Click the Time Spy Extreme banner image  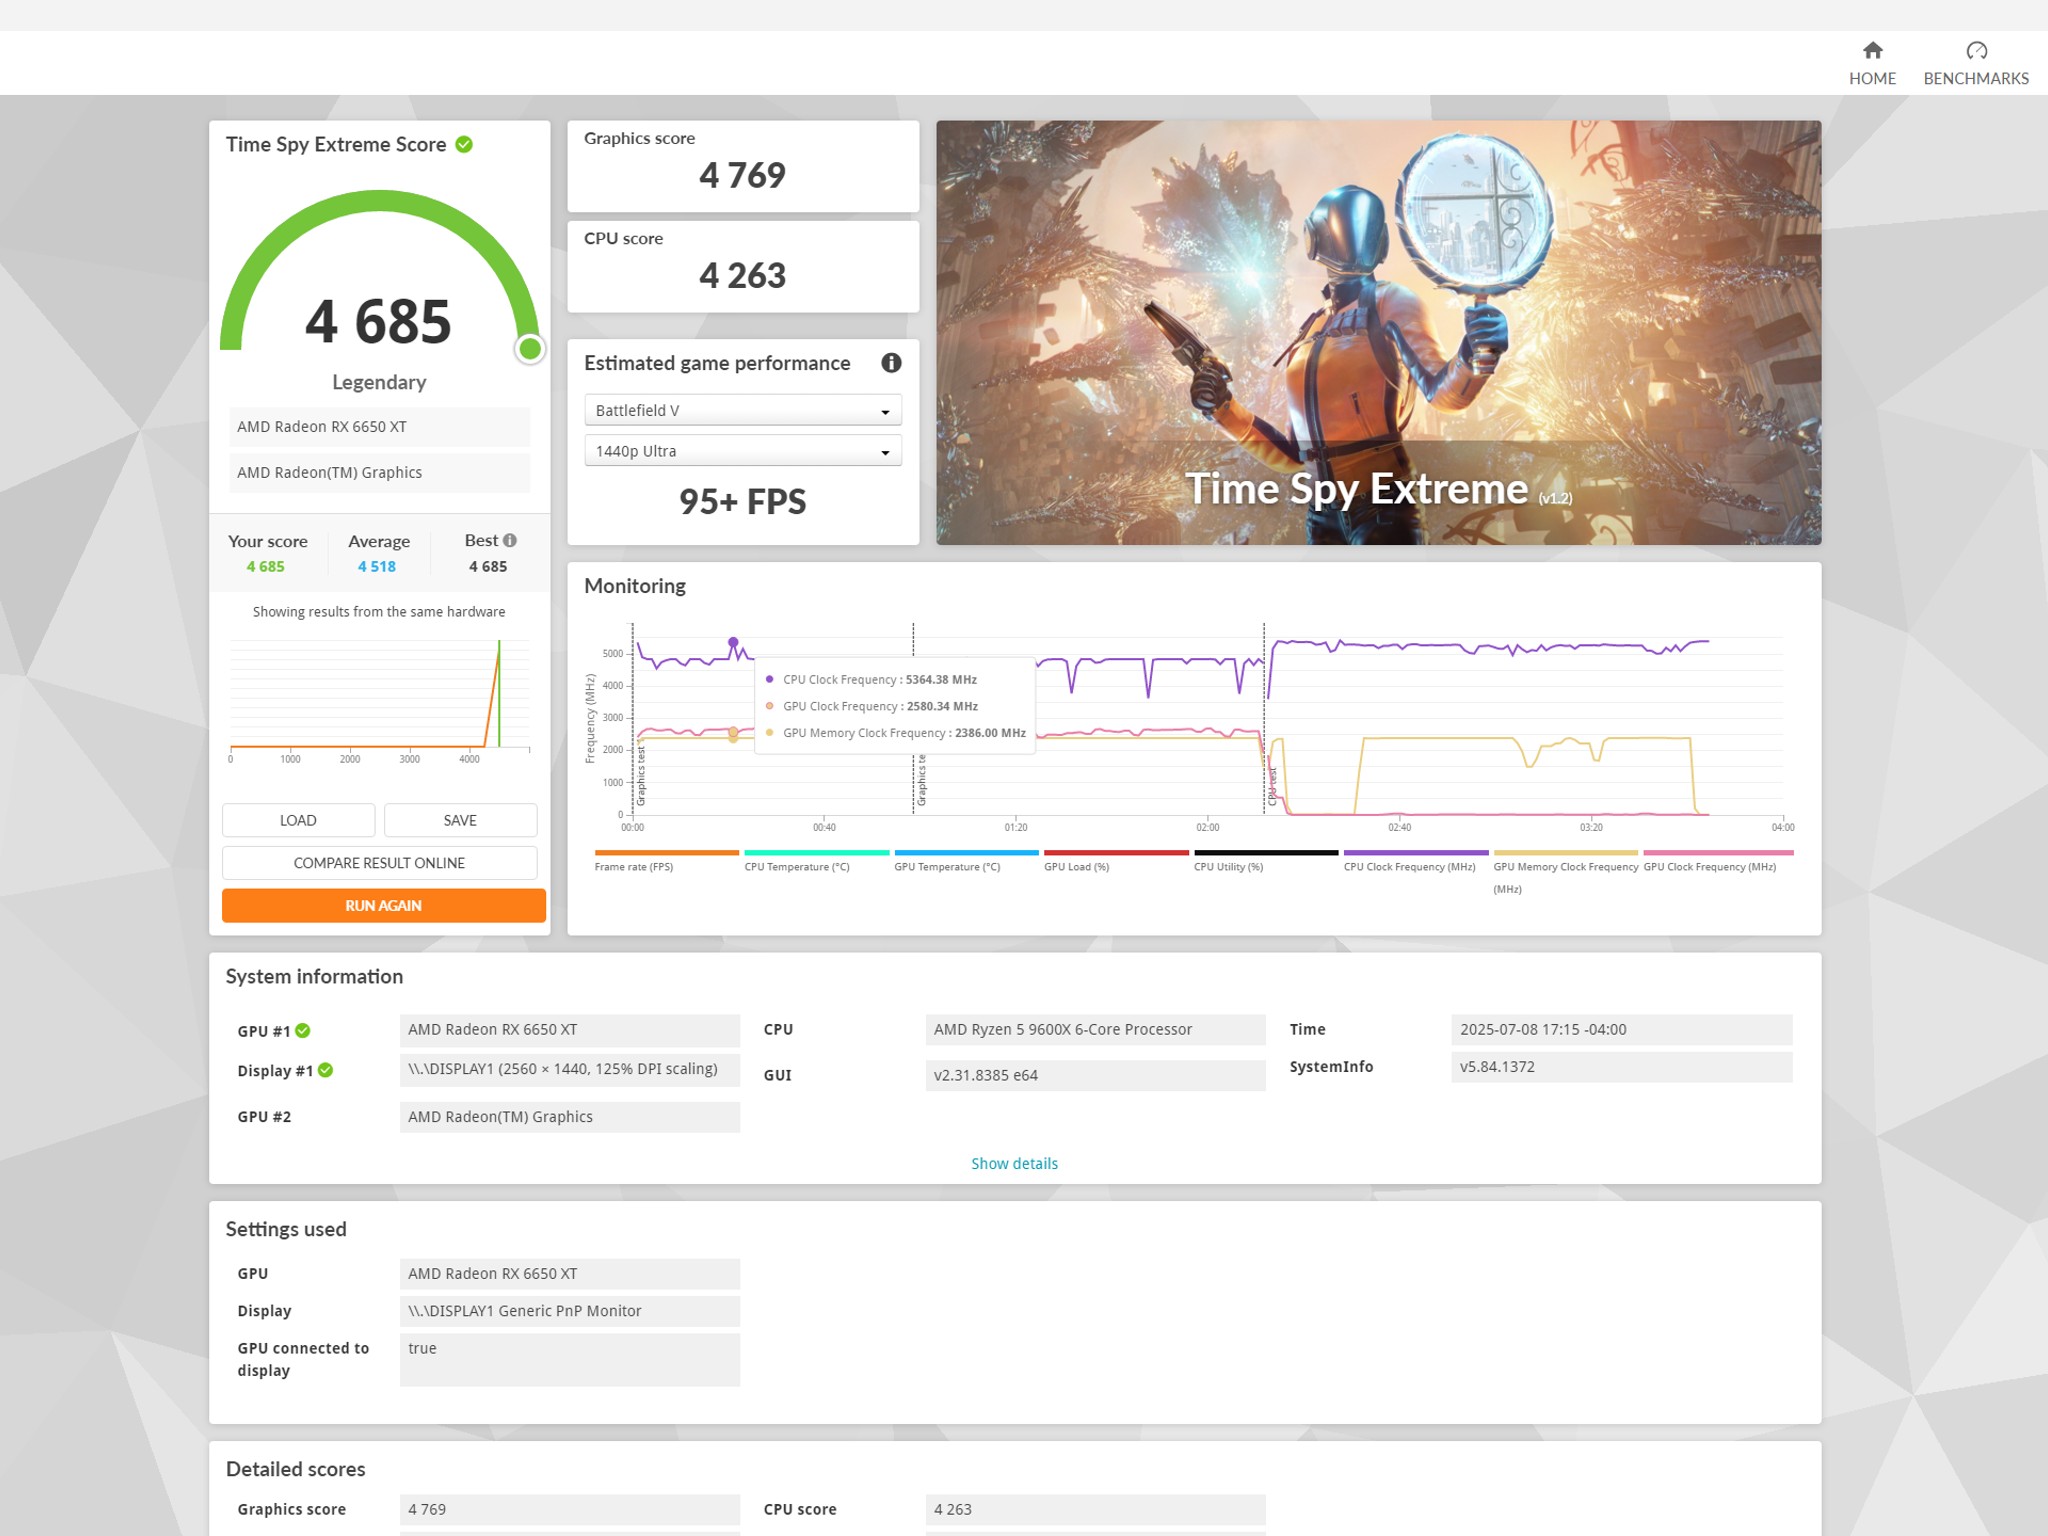coord(1378,332)
